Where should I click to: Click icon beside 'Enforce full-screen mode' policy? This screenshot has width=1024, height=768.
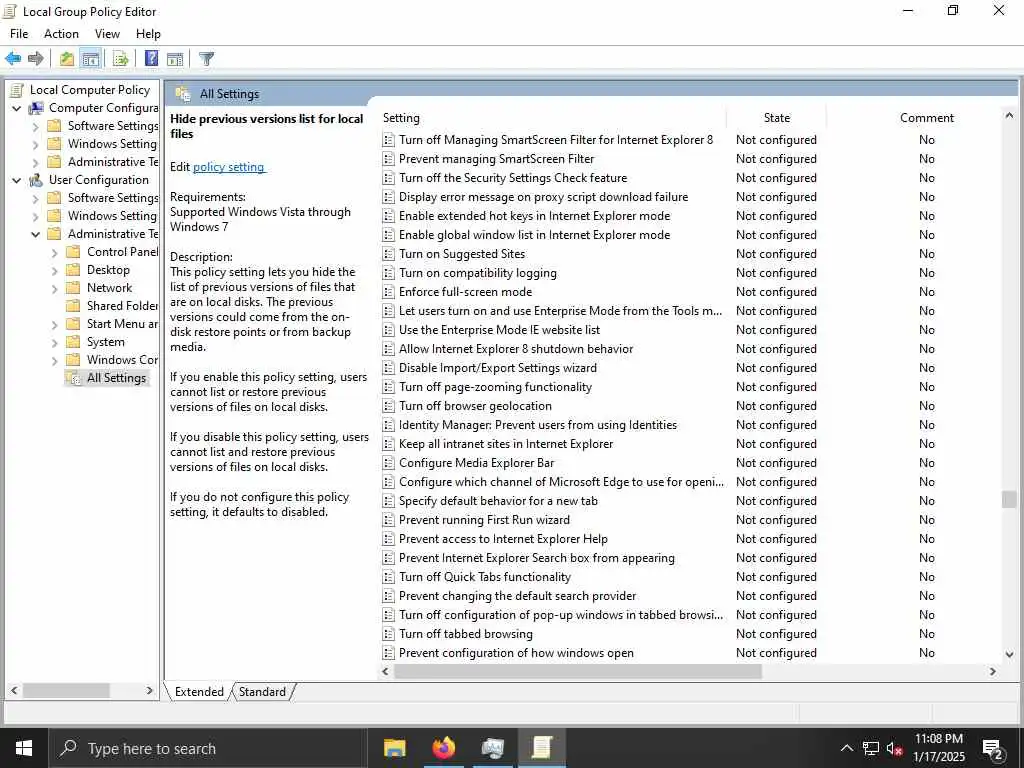pyautogui.click(x=388, y=292)
